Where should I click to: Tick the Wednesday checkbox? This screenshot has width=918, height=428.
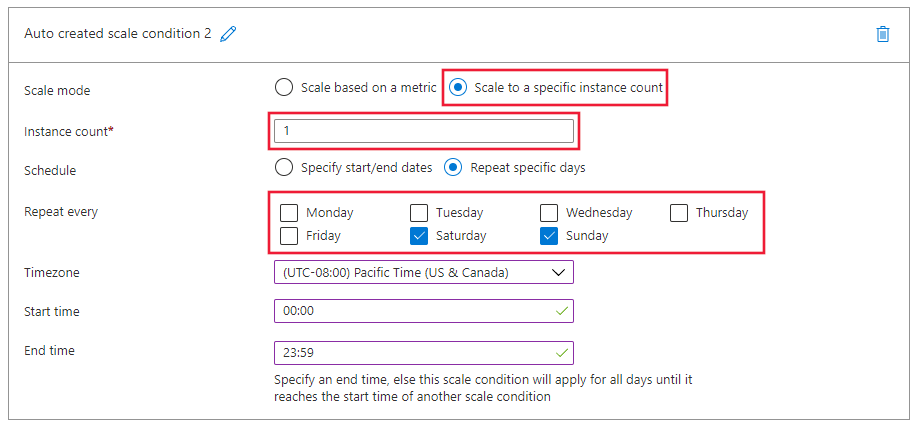549,212
